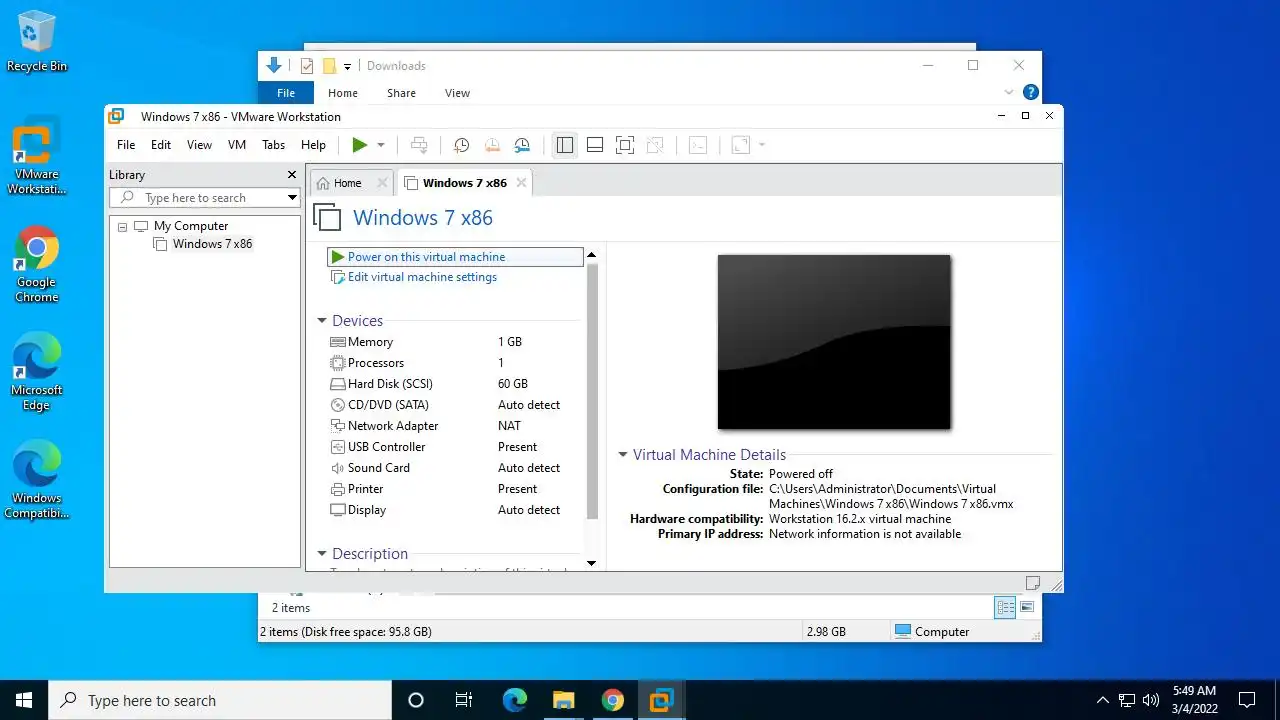
Task: Open the VM menu
Action: coord(237,145)
